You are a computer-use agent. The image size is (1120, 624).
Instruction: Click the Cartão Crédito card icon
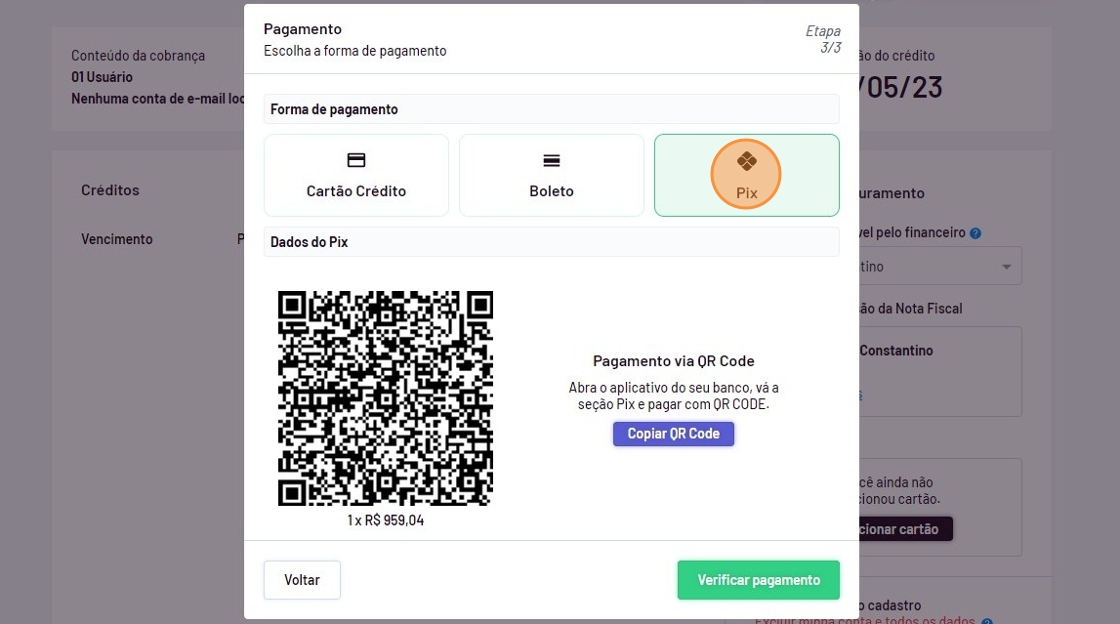[356, 160]
